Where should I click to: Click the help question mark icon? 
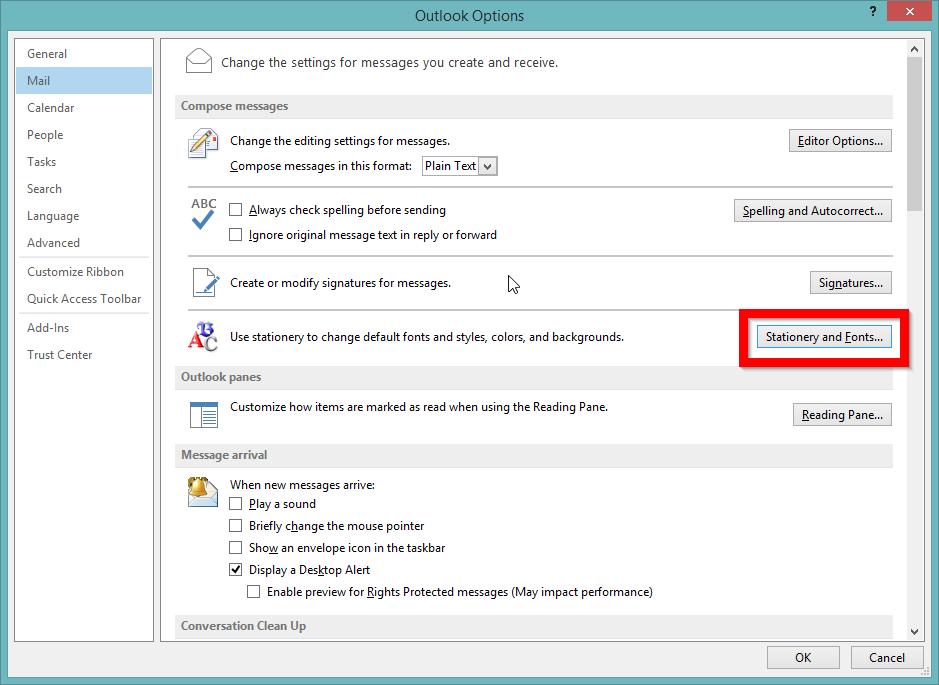tap(871, 11)
